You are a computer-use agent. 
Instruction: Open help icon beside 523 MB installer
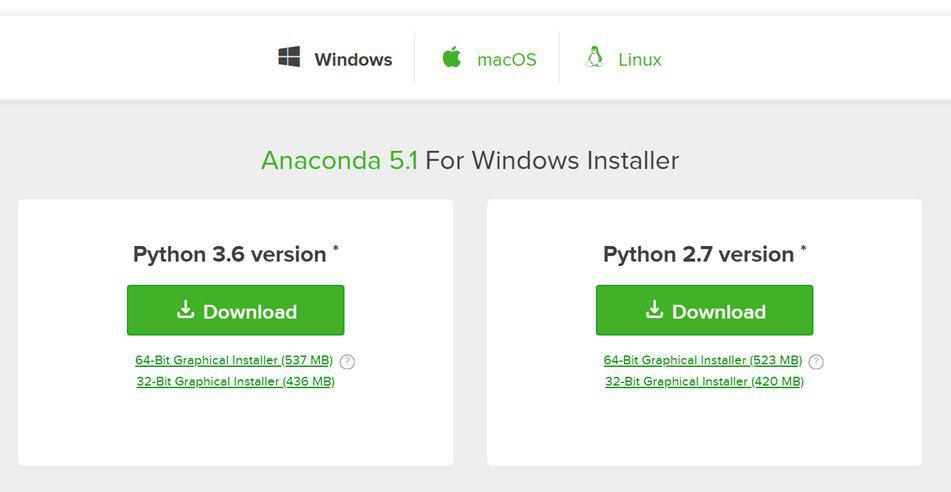pos(816,362)
